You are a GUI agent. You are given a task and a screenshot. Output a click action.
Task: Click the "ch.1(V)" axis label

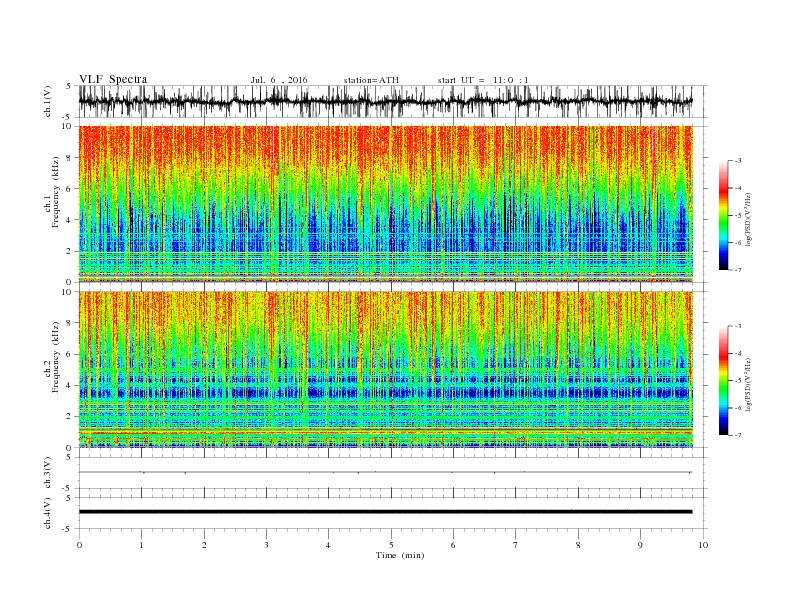tap(48, 101)
